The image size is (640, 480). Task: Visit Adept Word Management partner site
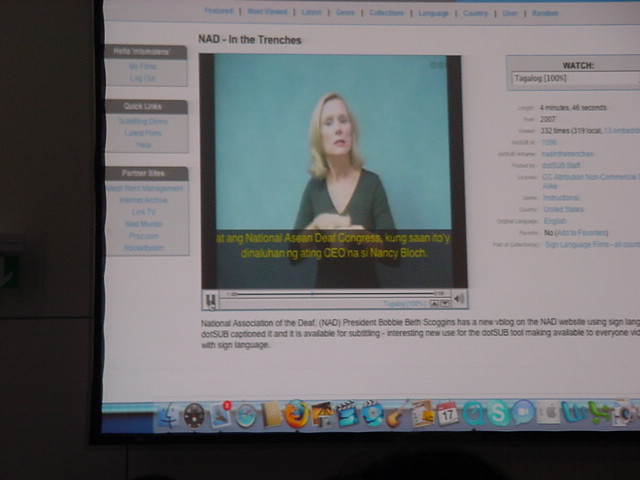(x=145, y=189)
